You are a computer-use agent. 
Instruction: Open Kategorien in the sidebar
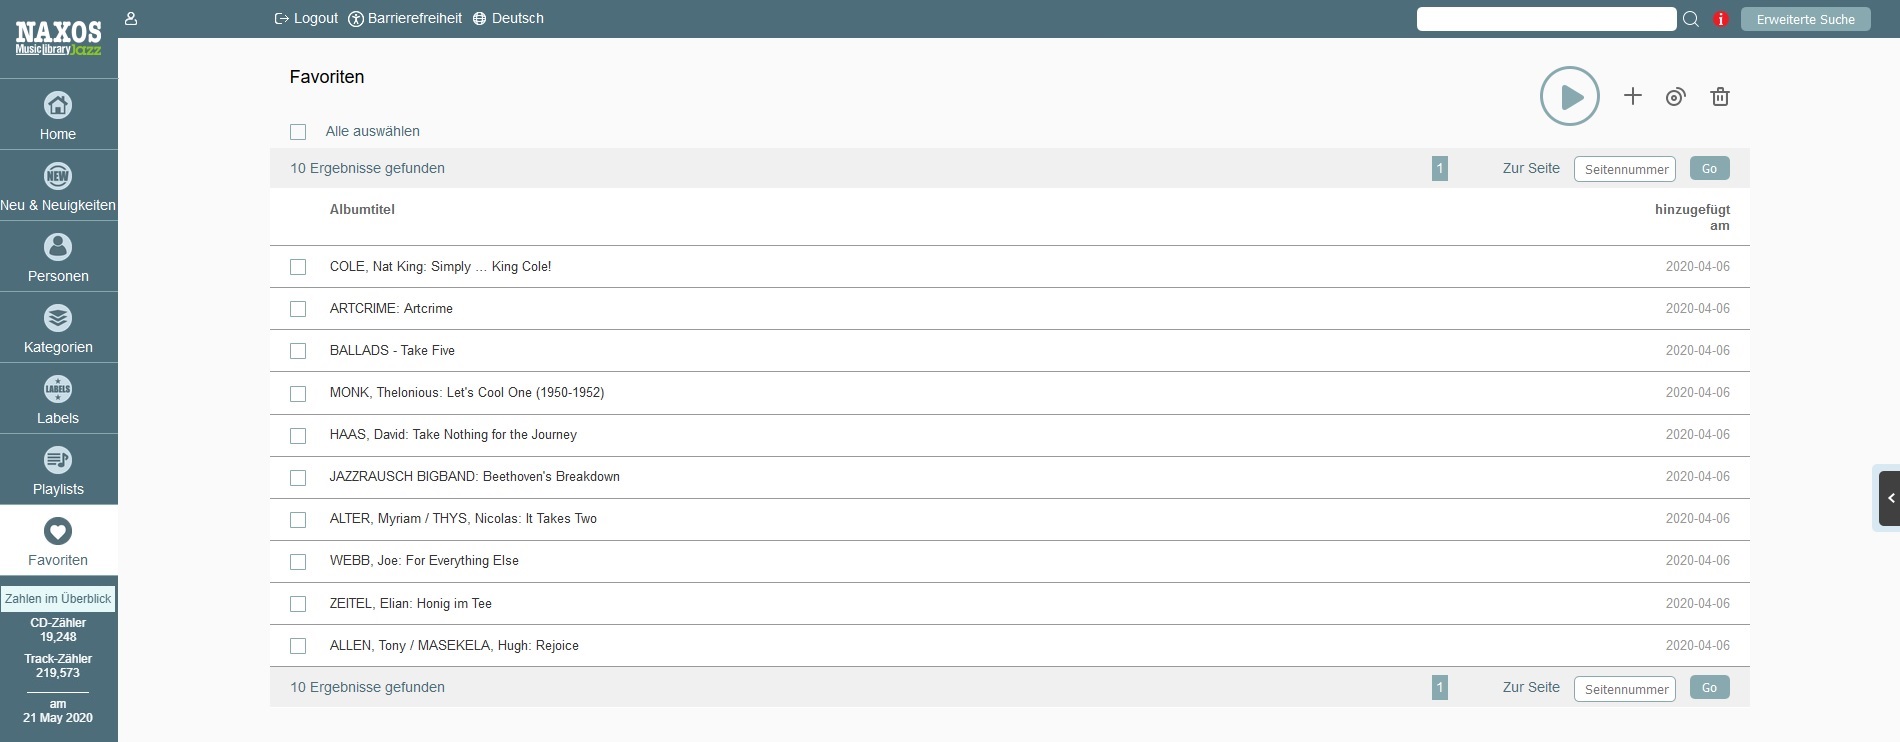pyautogui.click(x=58, y=328)
